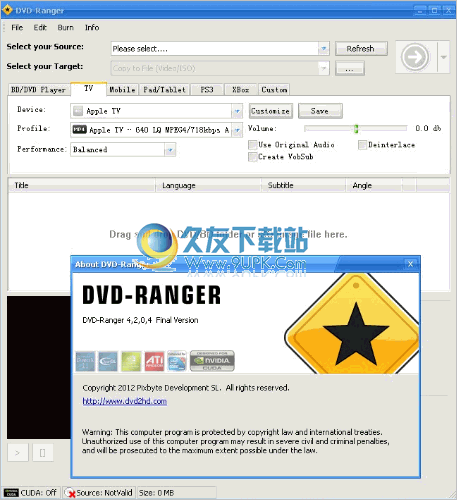Click the DVD-Ranger 4,2,0,4 Final Version text

[x=140, y=320]
